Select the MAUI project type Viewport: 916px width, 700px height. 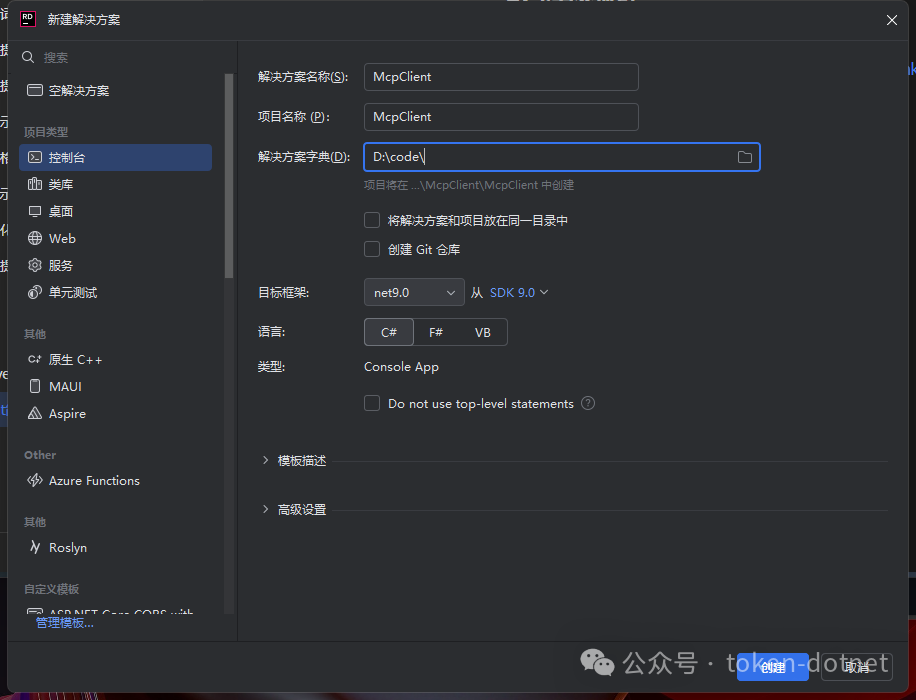pos(63,386)
